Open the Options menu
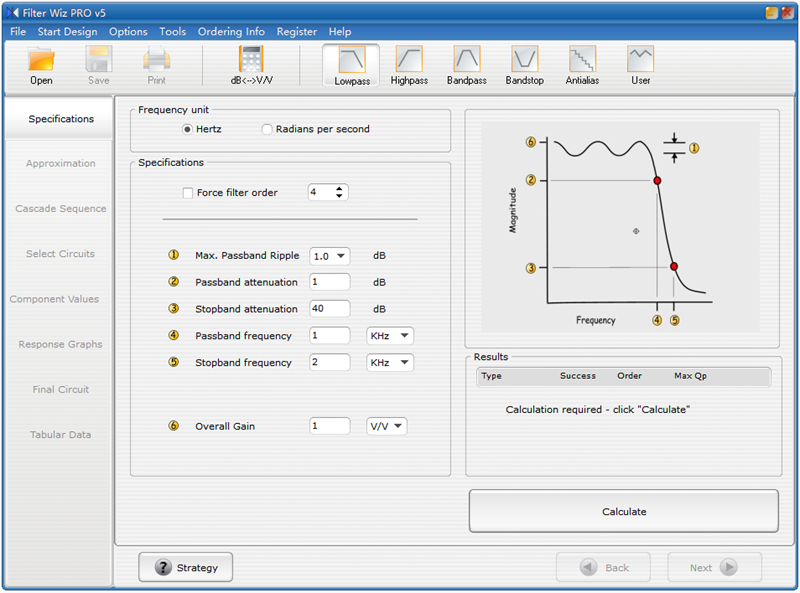This screenshot has height=593, width=800. coord(128,32)
